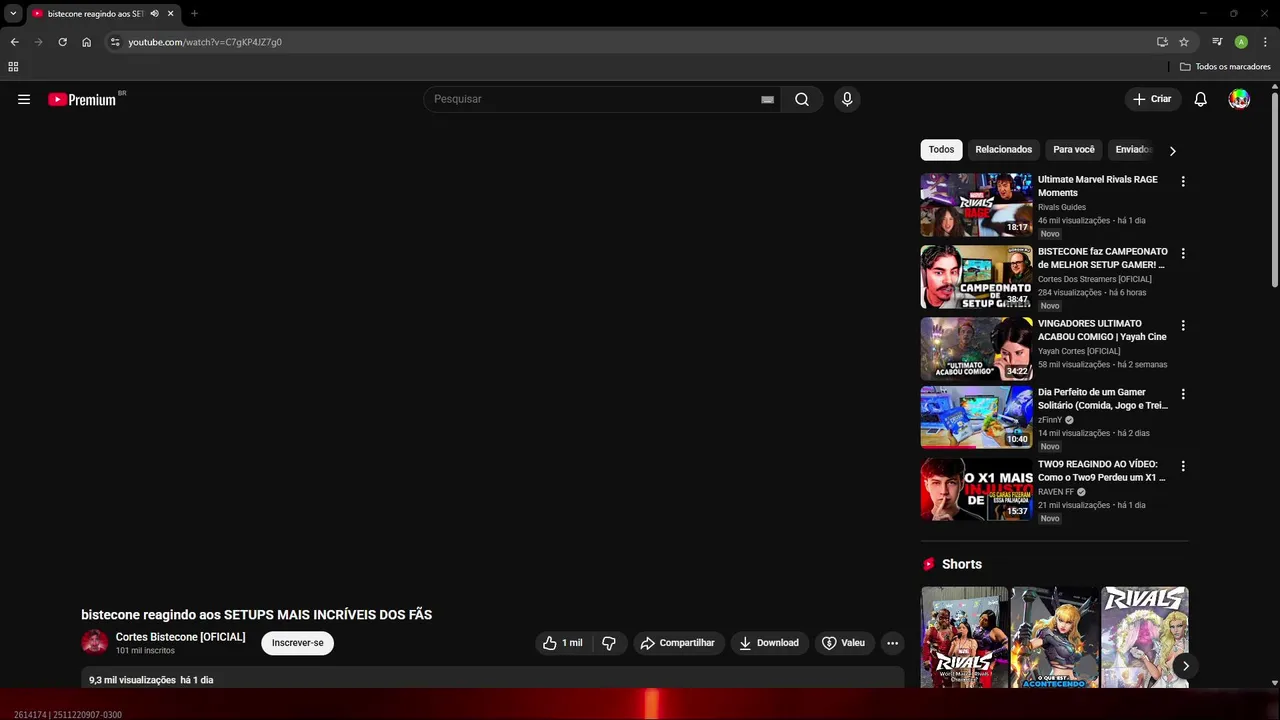
Task: Click the Criar button
Action: pos(1152,99)
